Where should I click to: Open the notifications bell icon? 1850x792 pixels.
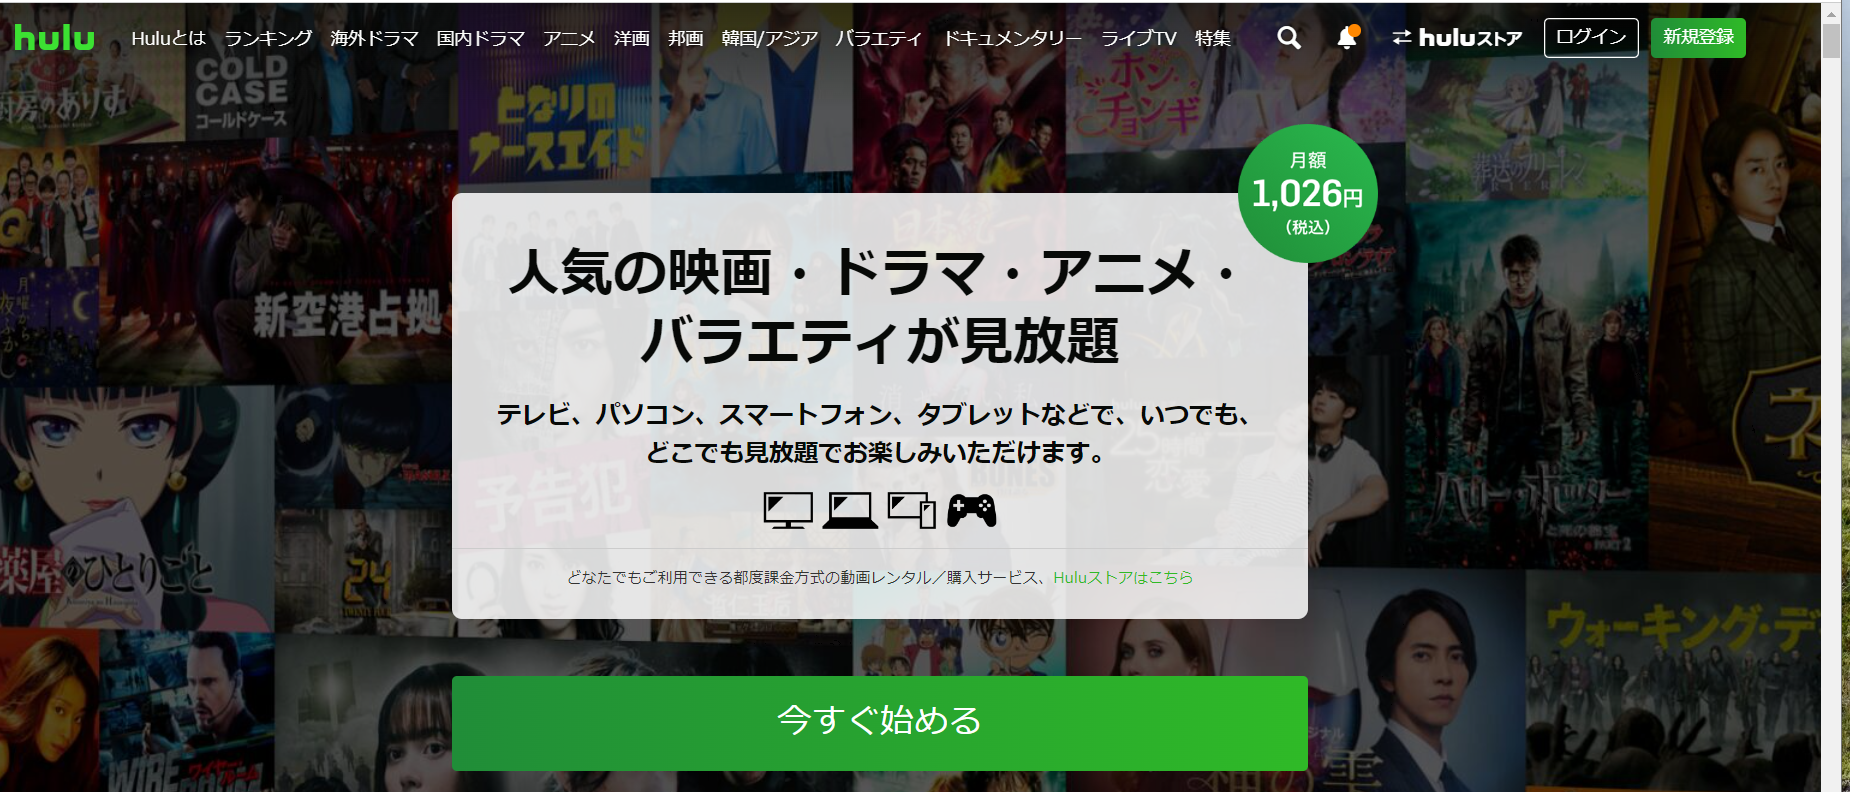coord(1347,38)
